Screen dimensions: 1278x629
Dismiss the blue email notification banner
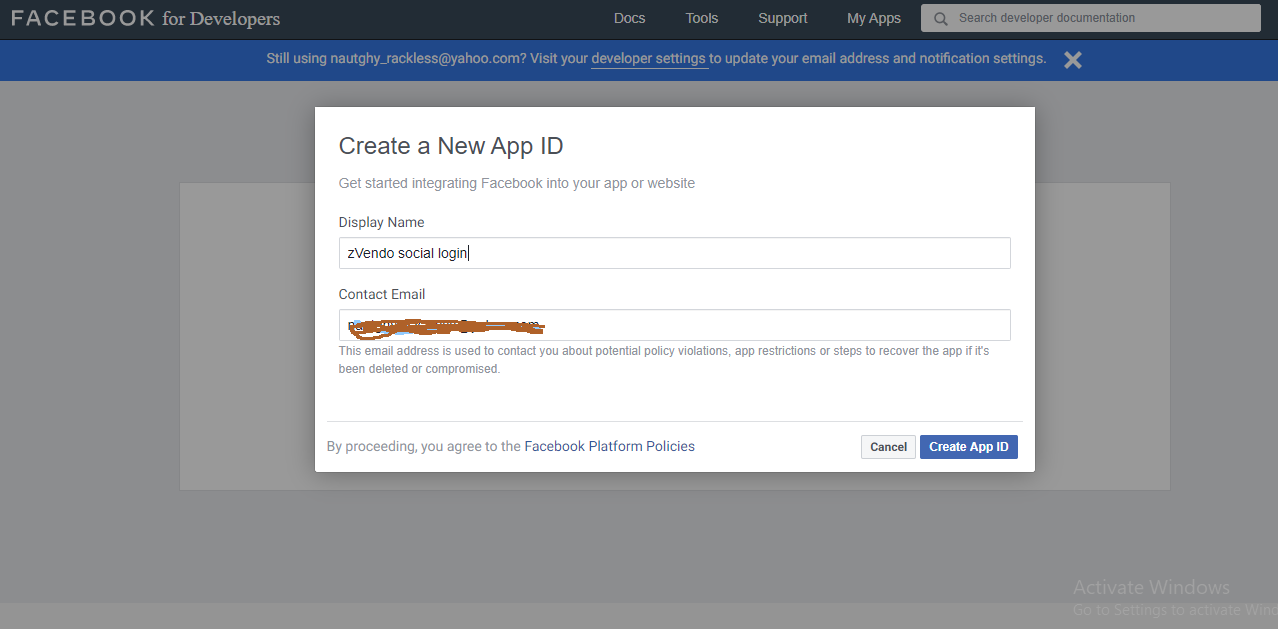tap(1073, 60)
